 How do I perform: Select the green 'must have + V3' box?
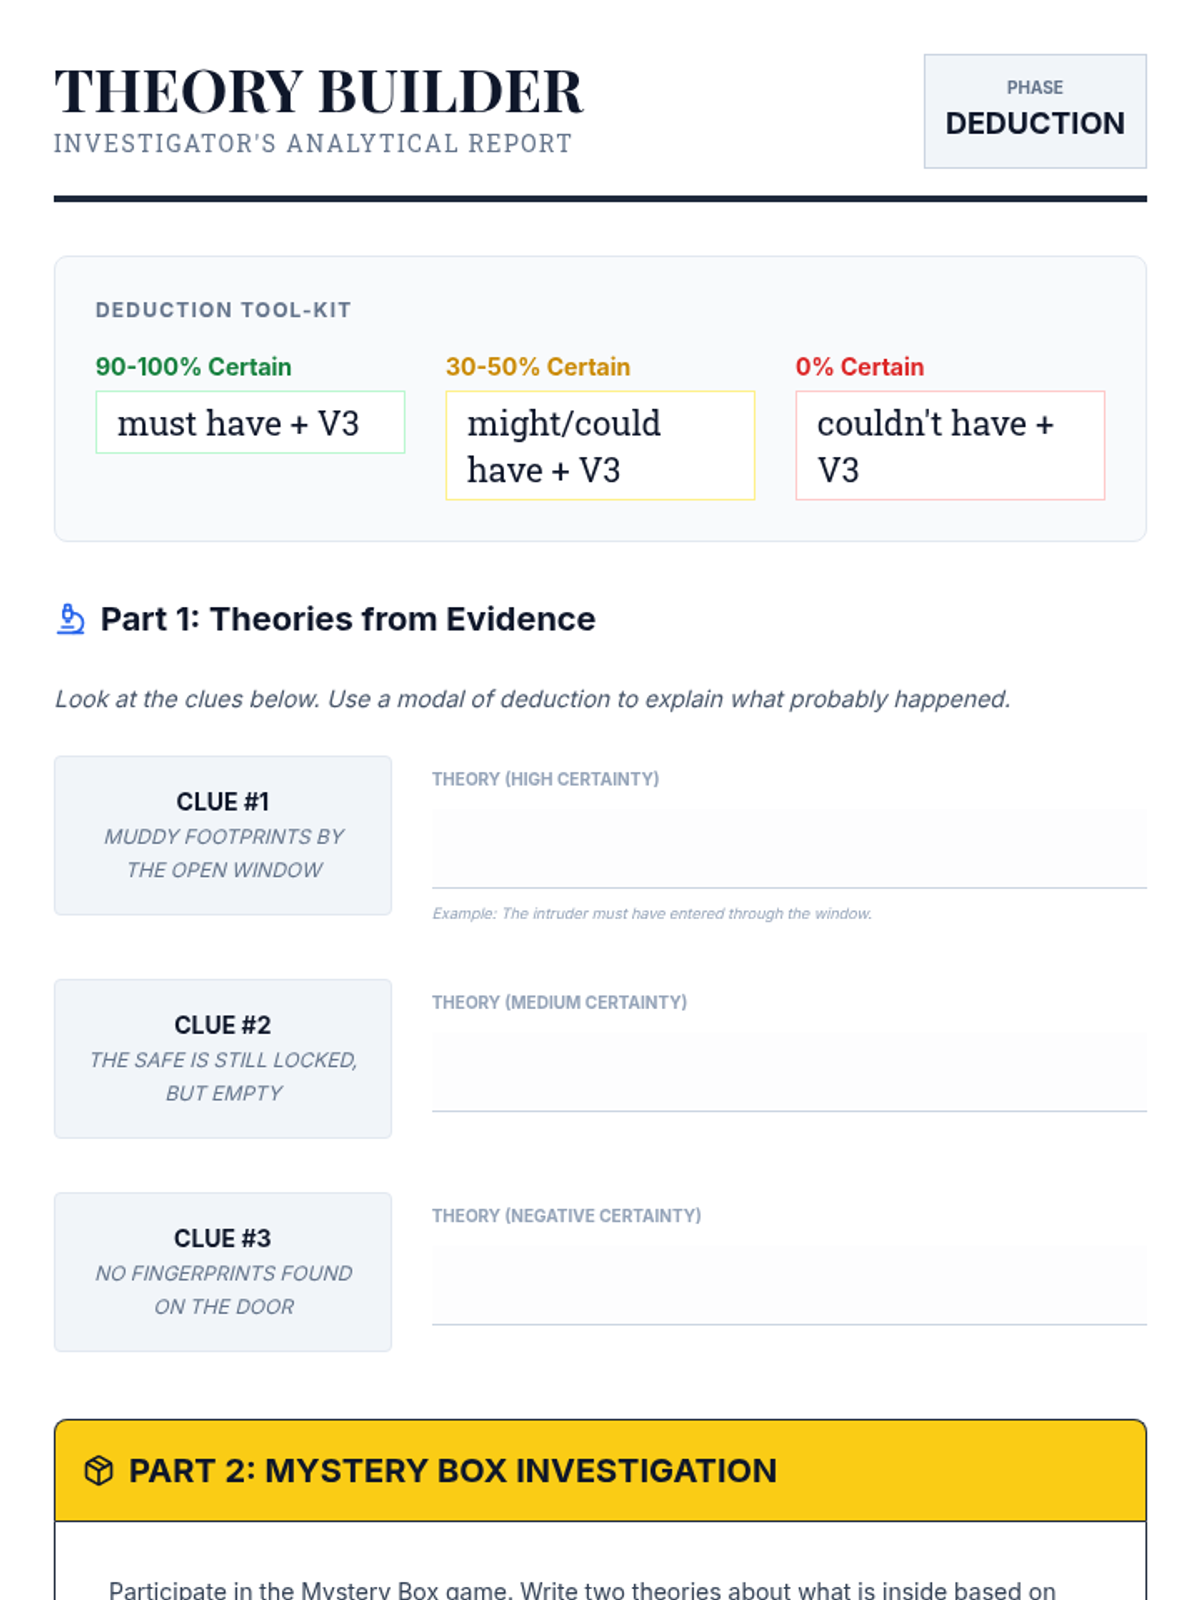(x=250, y=423)
